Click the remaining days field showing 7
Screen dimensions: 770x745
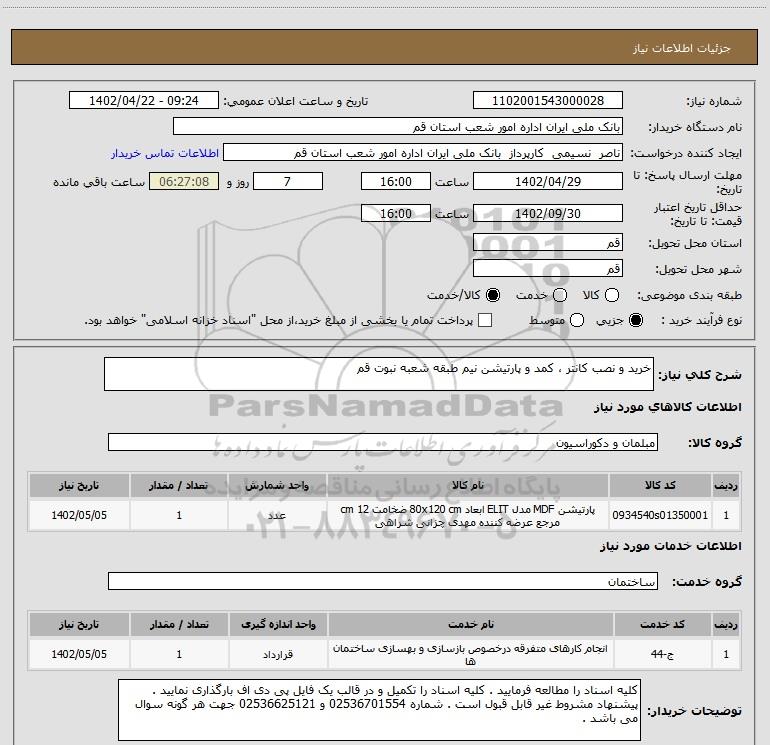click(288, 182)
